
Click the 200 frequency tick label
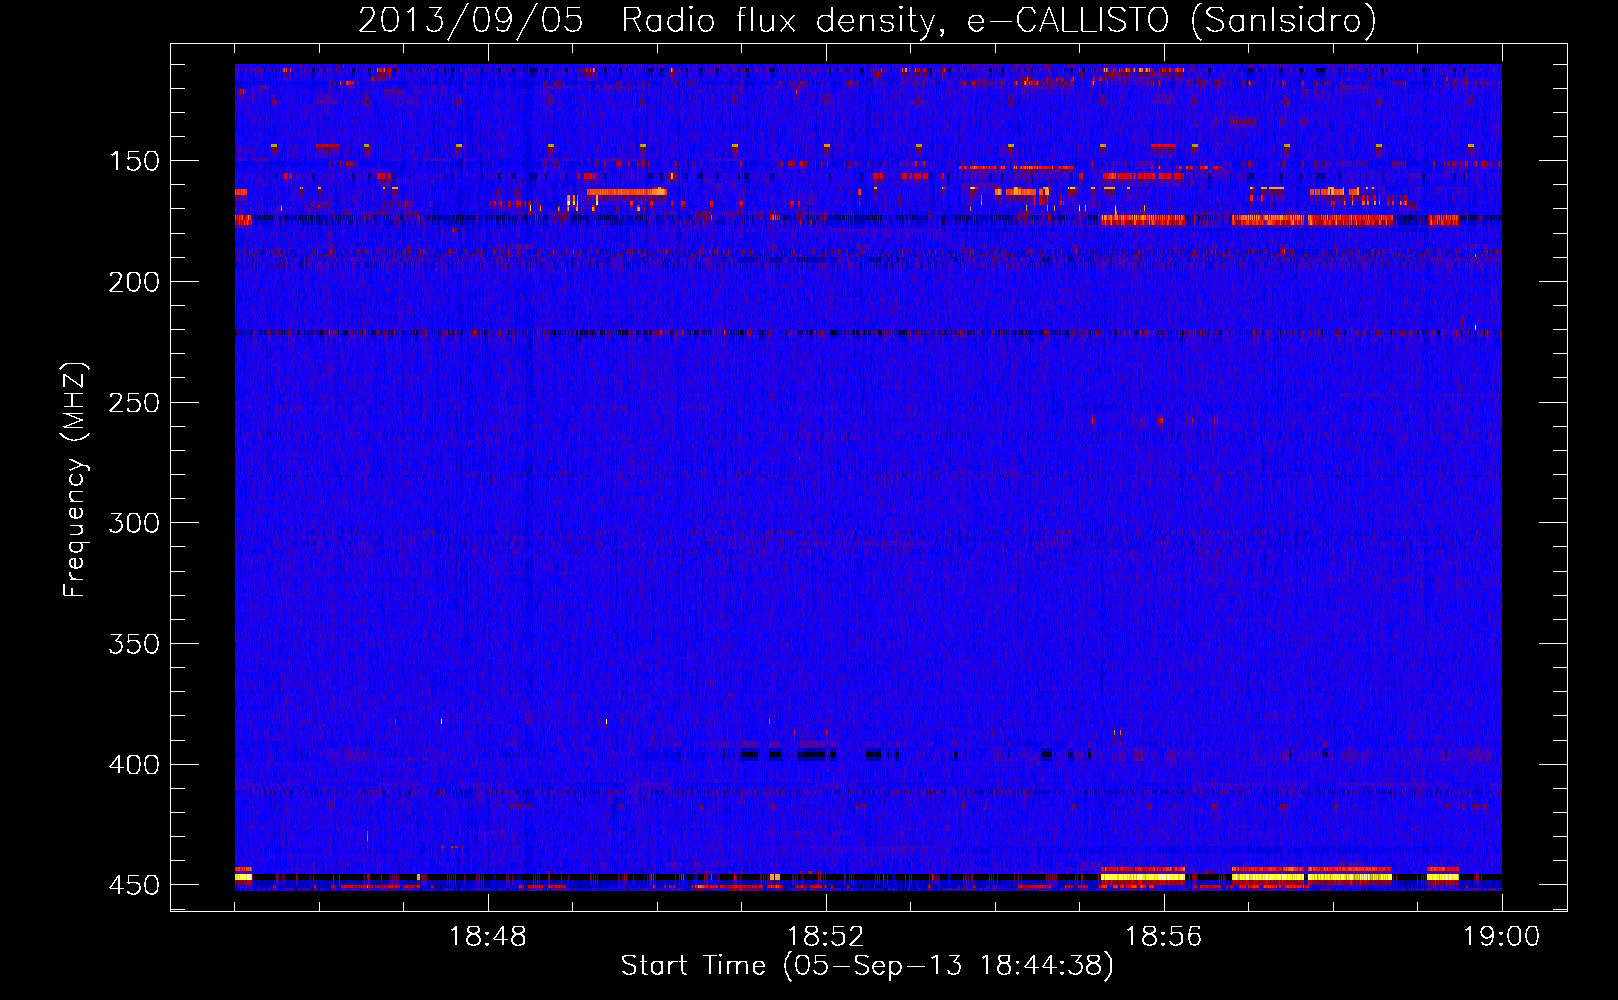[134, 282]
